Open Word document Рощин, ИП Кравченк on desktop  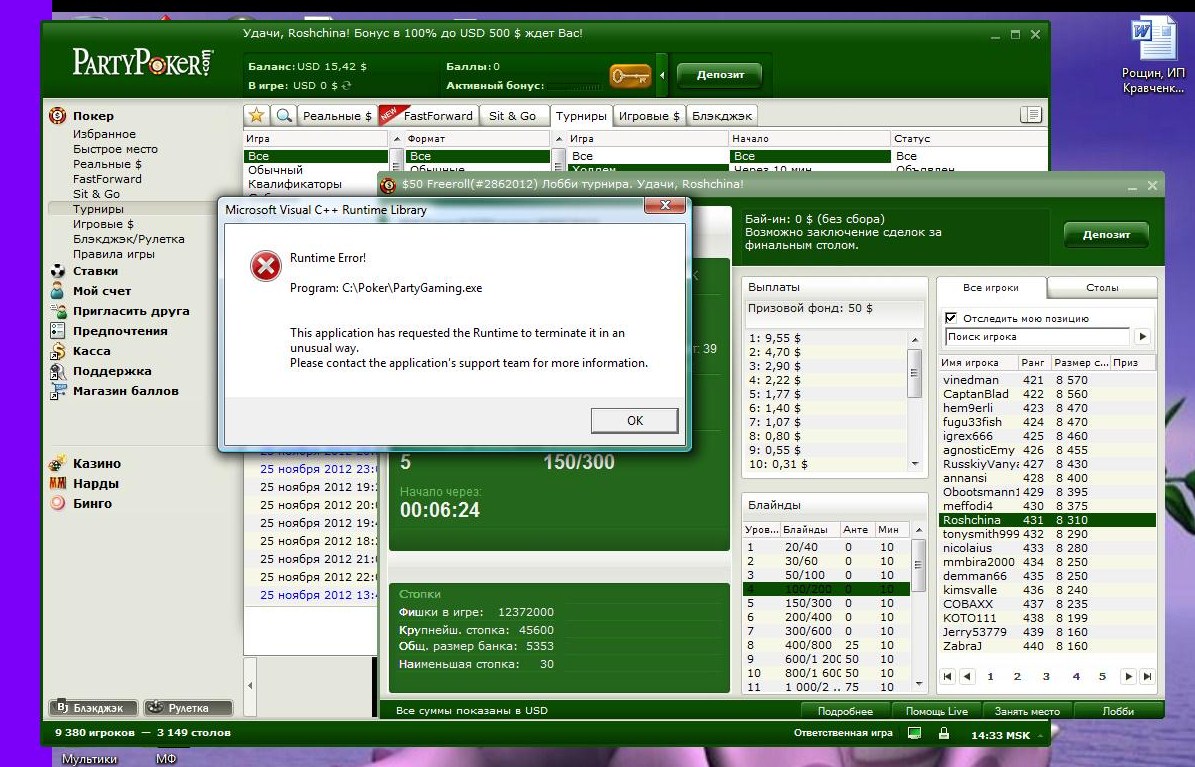coord(1152,57)
